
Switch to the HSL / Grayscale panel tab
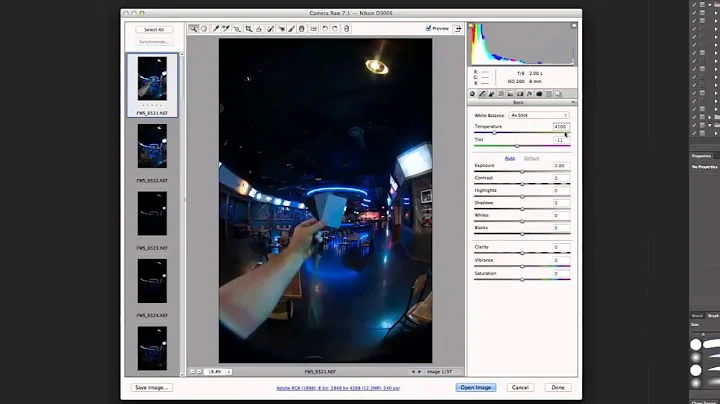pos(501,94)
